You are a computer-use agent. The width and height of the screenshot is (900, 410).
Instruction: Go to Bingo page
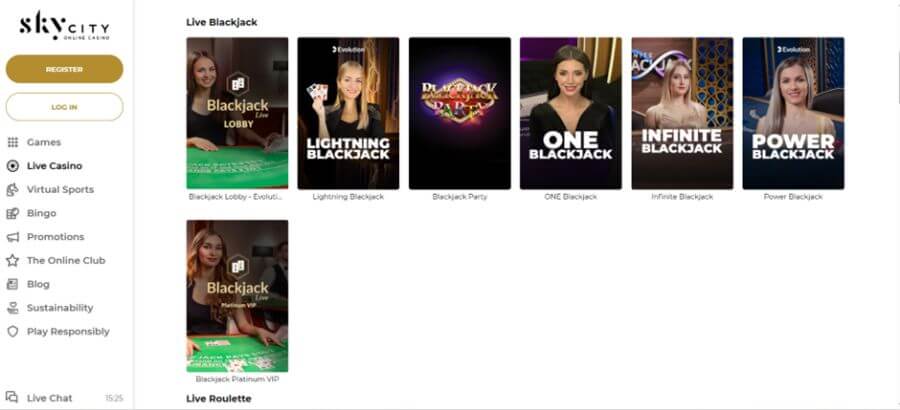pos(41,214)
